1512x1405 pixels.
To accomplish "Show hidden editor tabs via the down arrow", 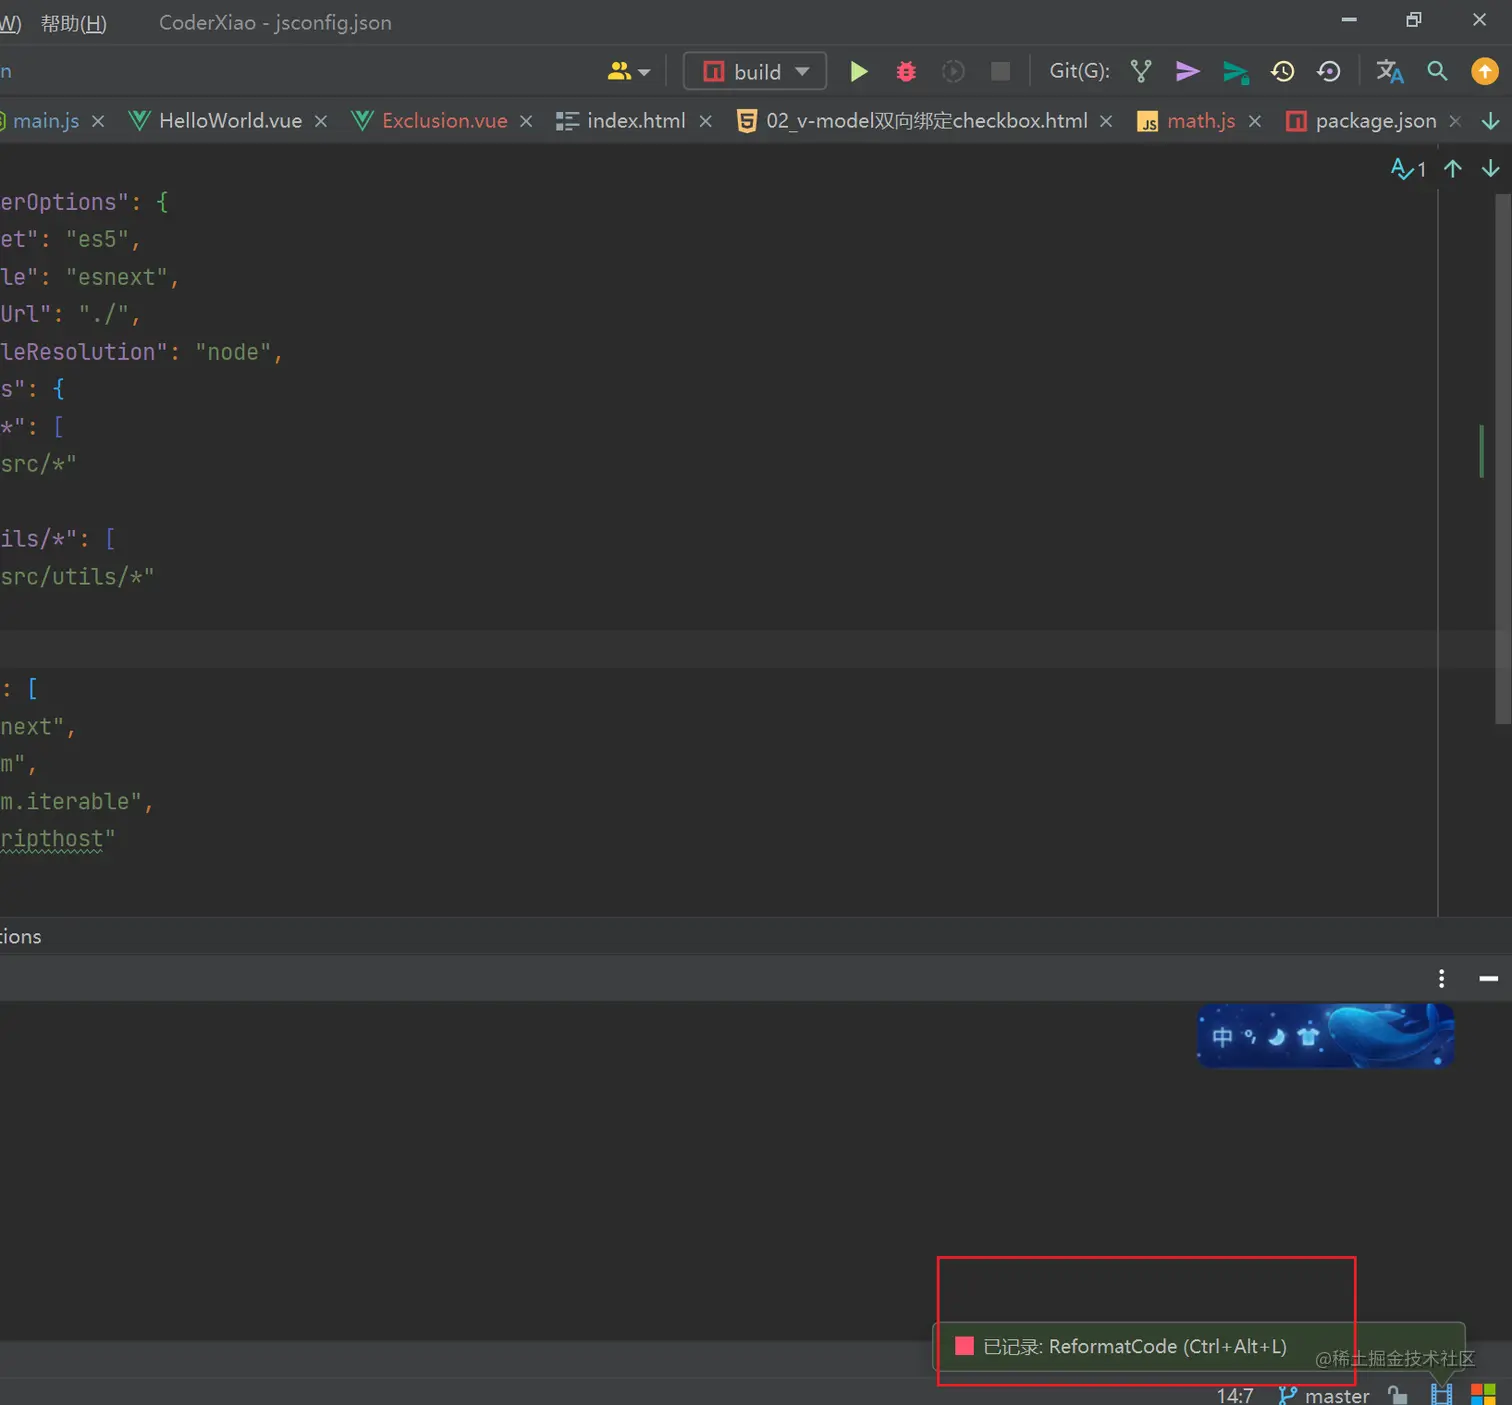I will tap(1490, 121).
